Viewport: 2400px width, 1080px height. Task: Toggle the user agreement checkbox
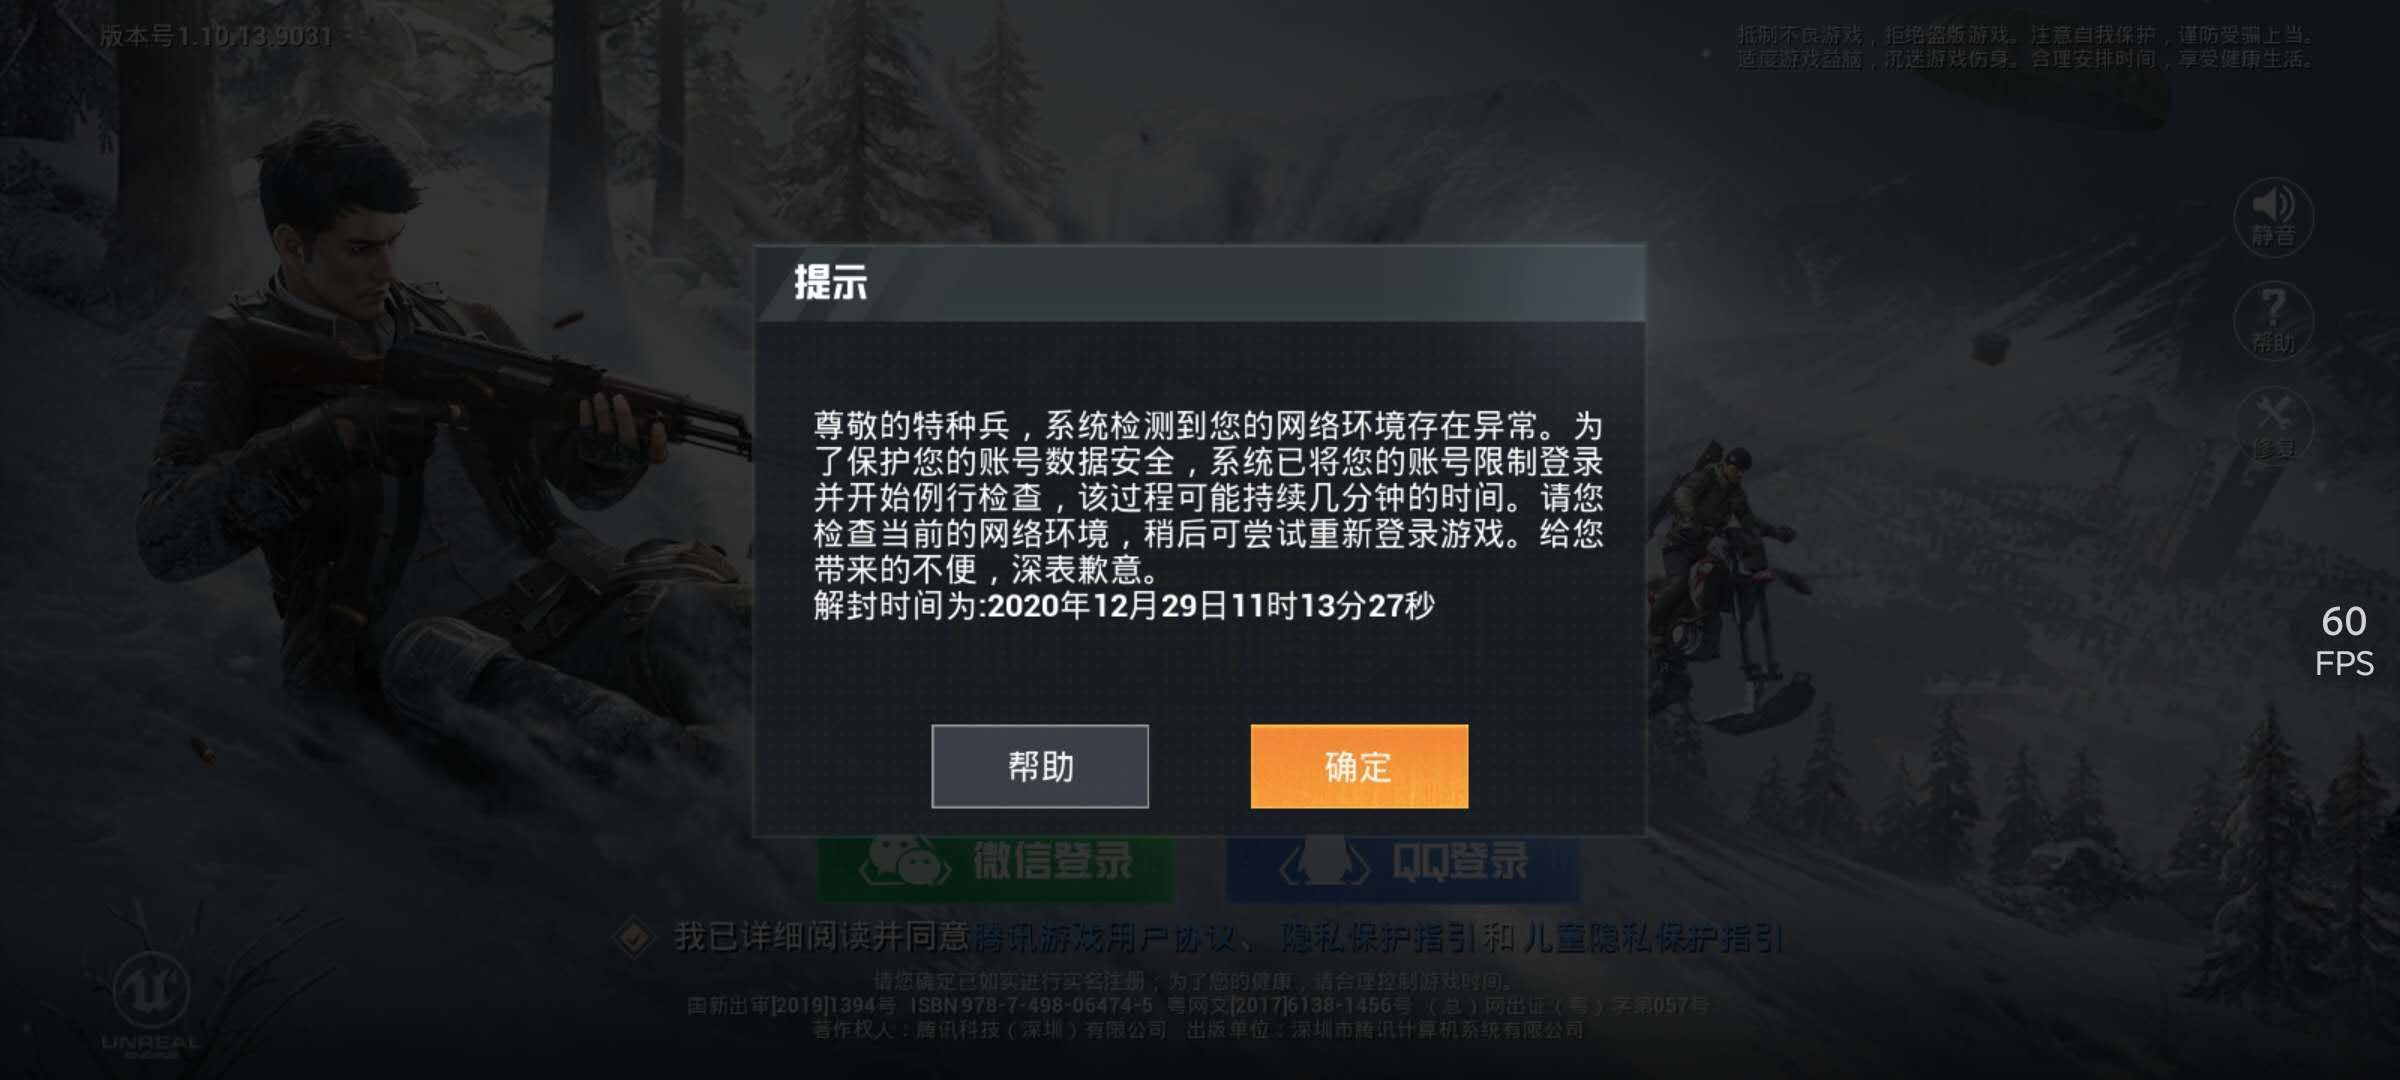point(634,938)
